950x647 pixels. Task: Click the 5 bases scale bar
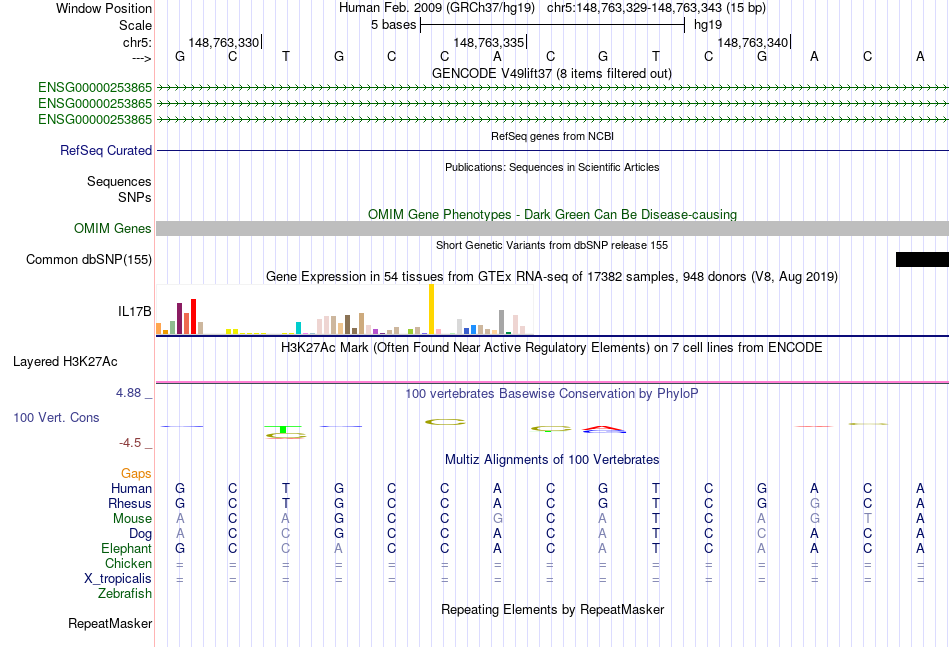pos(552,25)
